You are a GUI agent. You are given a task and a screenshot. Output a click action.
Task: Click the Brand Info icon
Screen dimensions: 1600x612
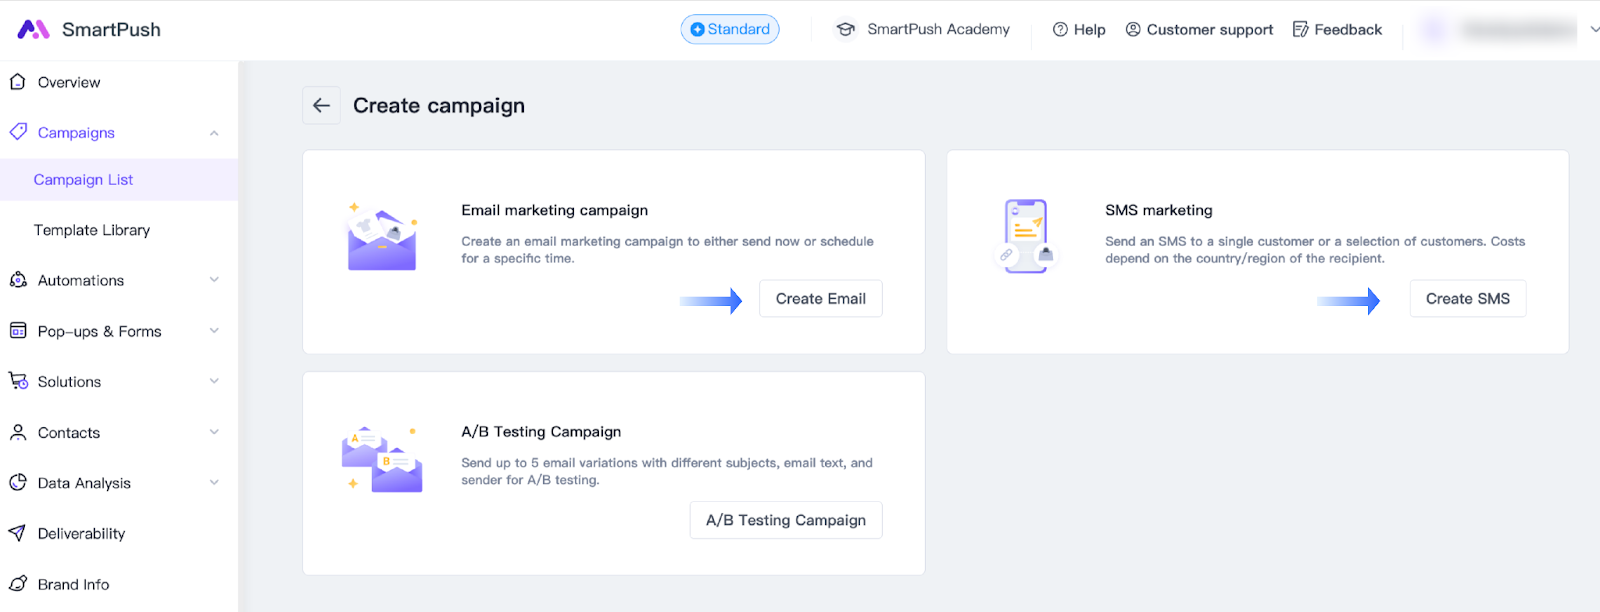click(17, 584)
